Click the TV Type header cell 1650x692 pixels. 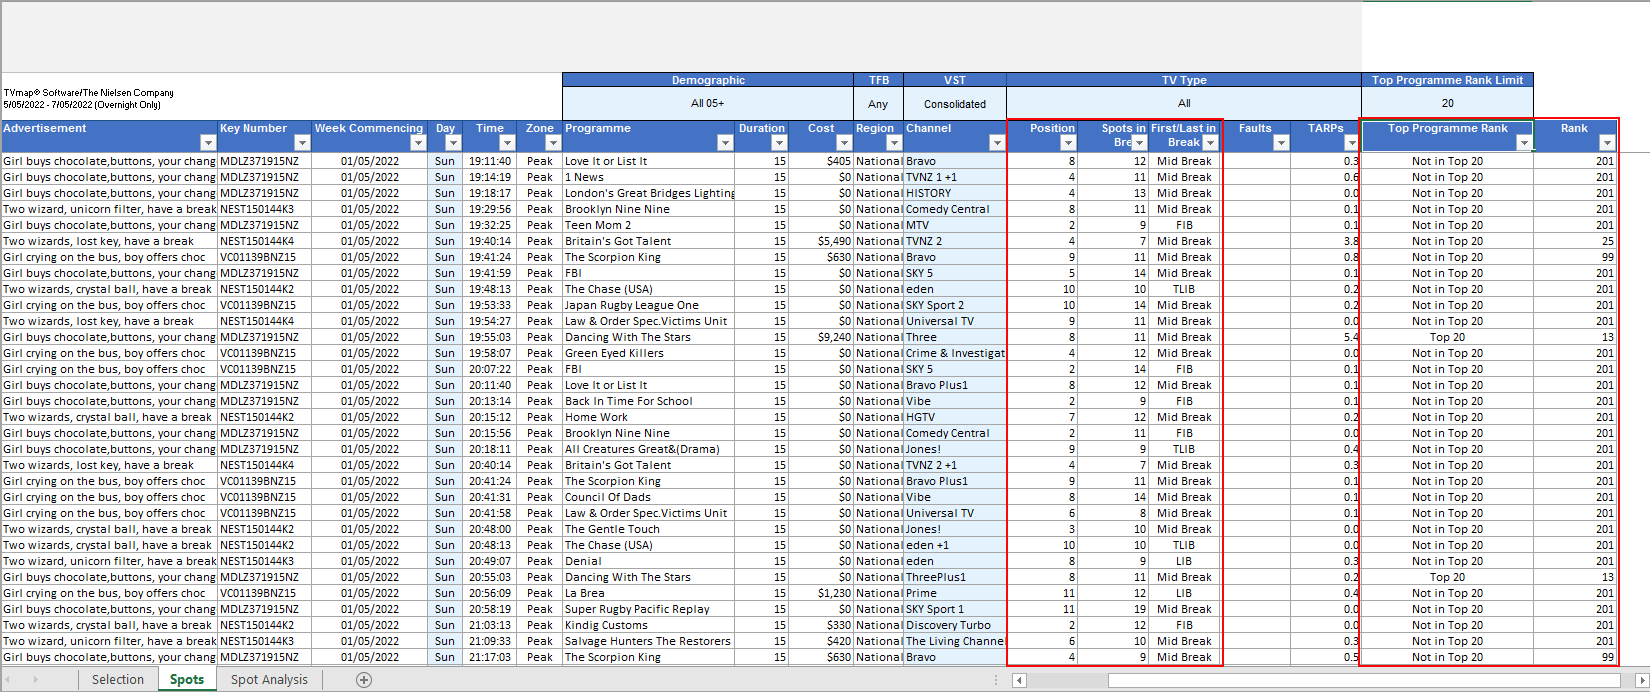click(x=1184, y=80)
